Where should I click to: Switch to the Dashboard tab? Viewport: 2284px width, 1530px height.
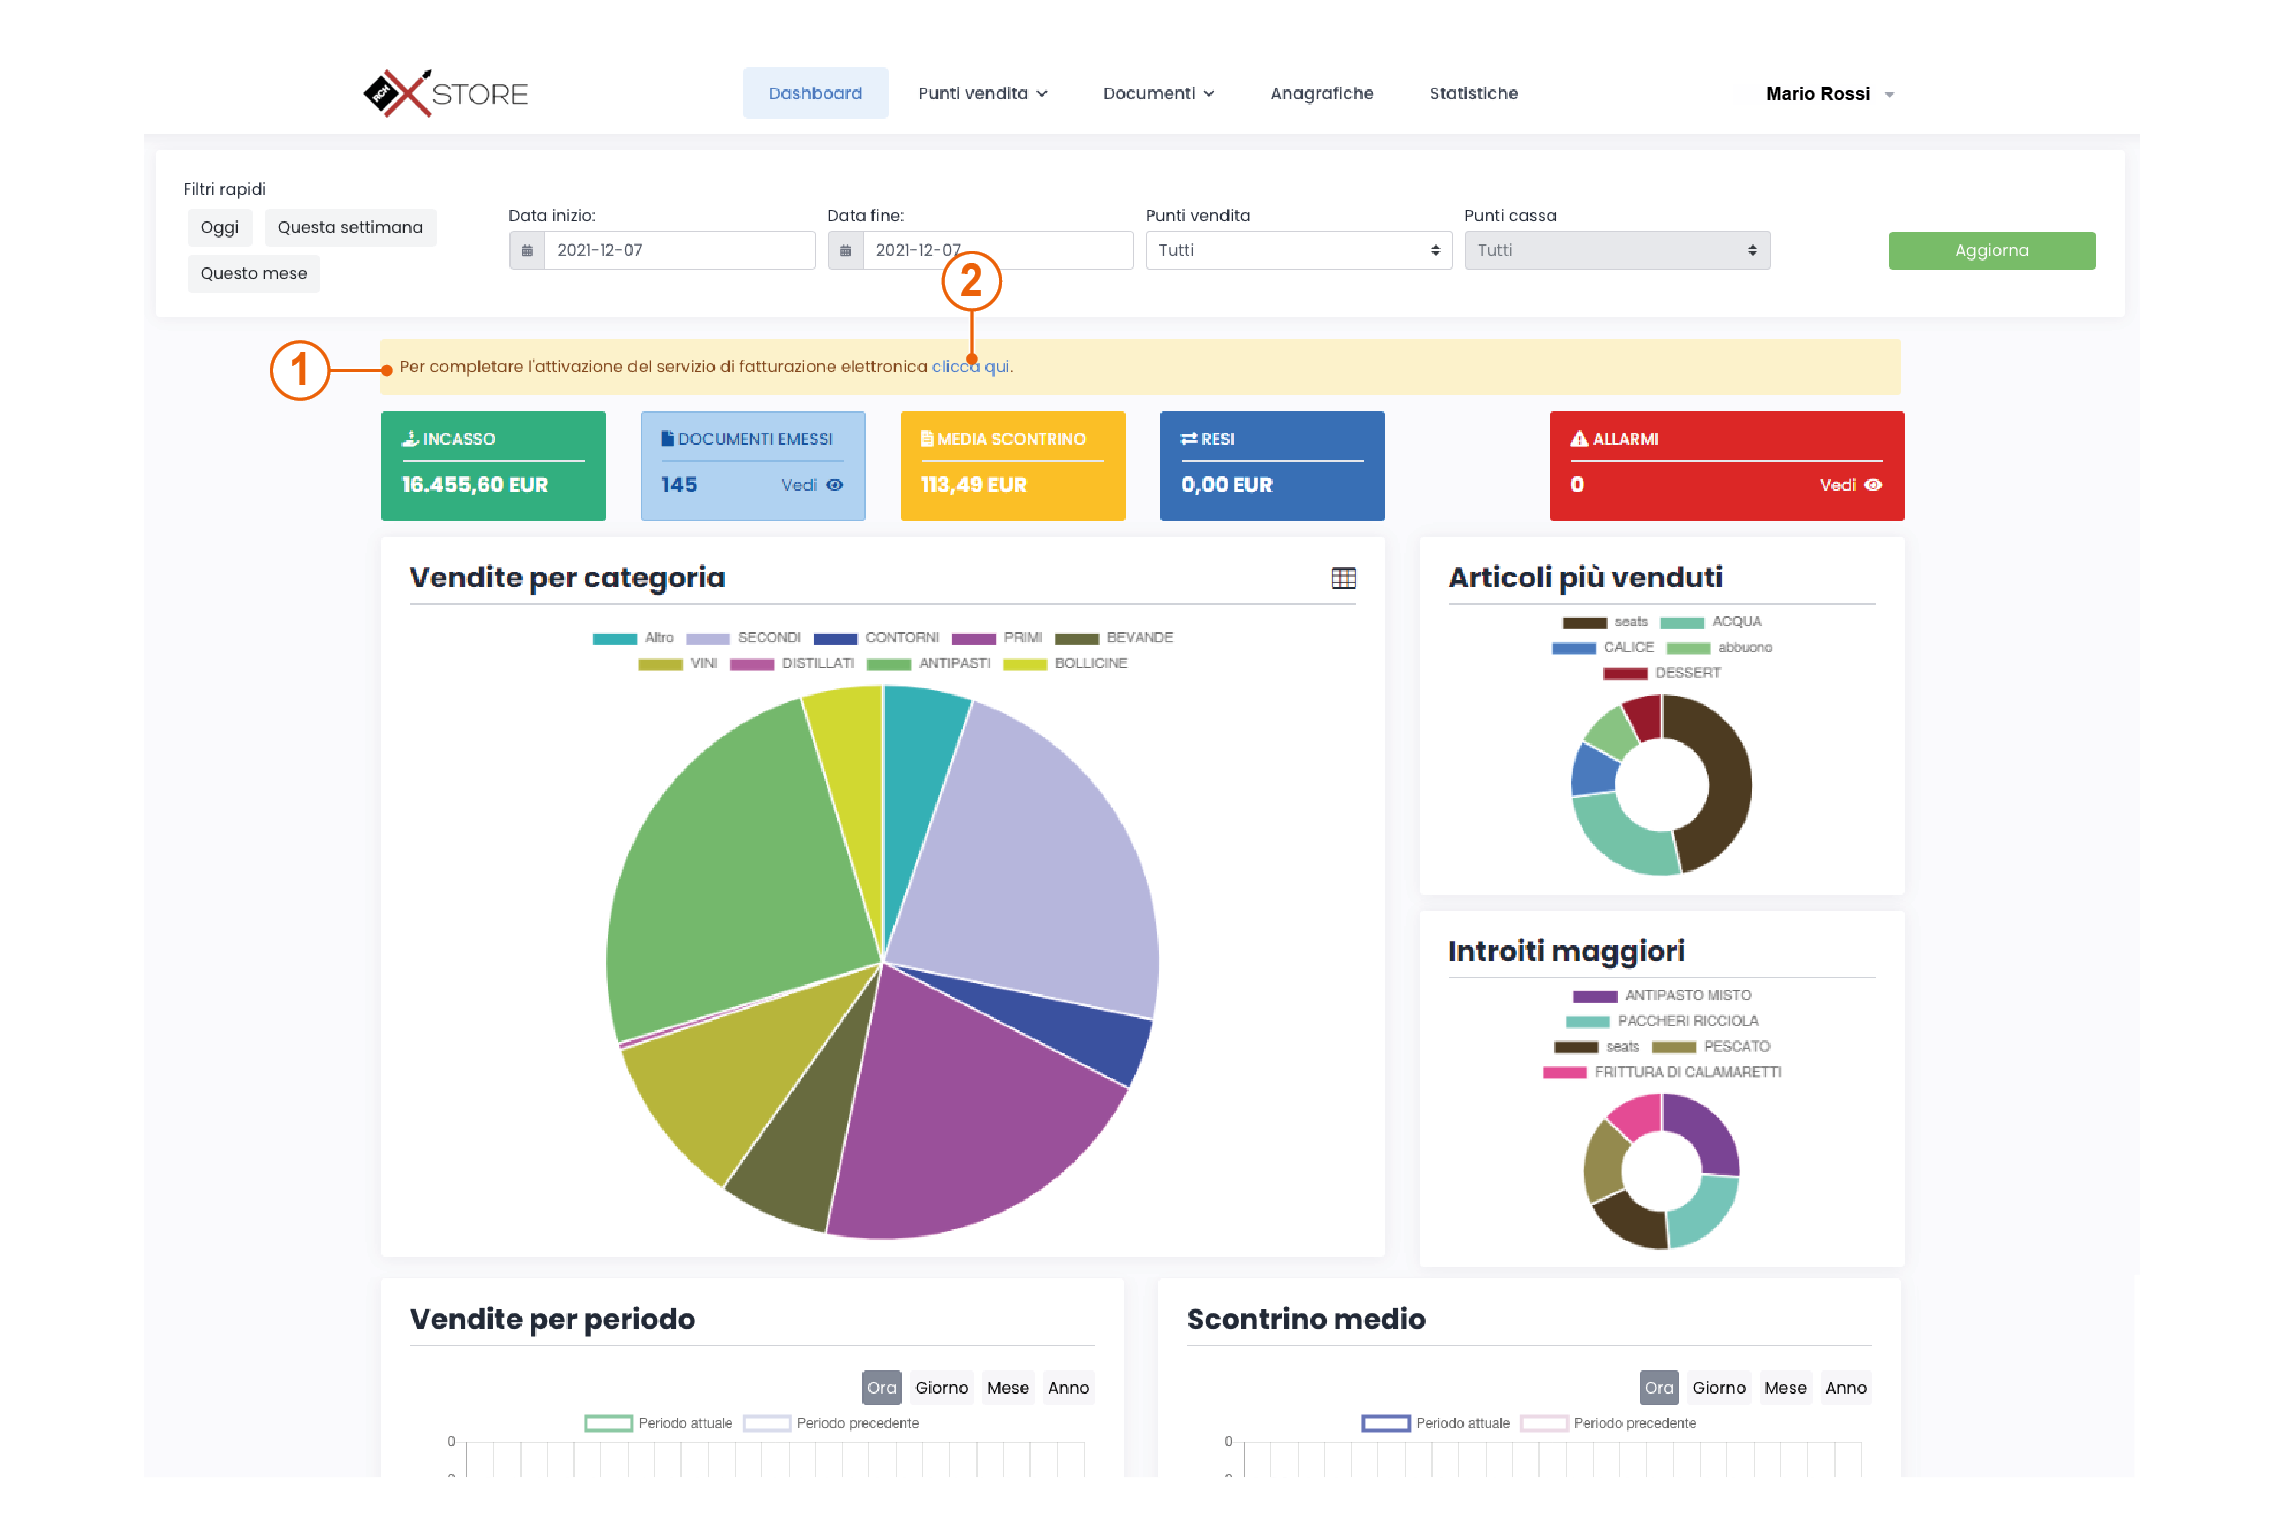(816, 92)
